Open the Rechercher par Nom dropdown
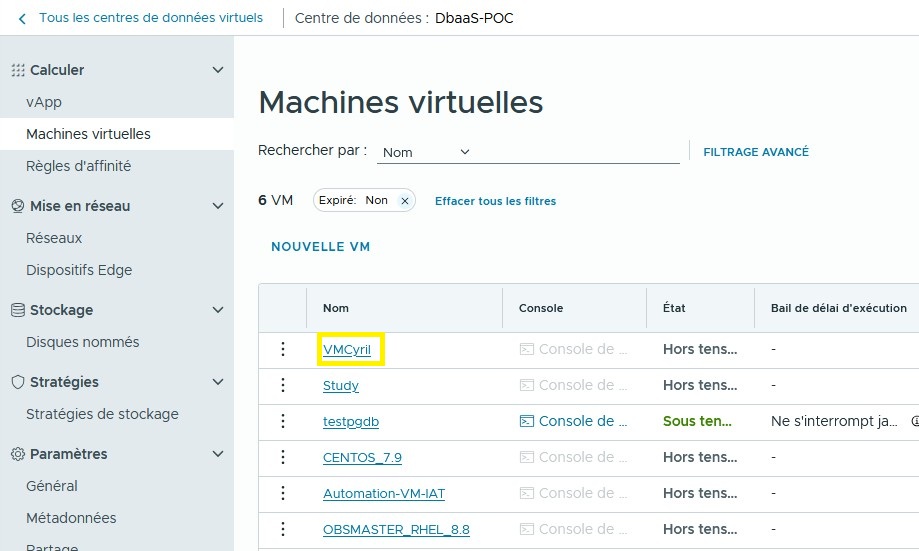Screen dimensions: 919x551 (425, 152)
